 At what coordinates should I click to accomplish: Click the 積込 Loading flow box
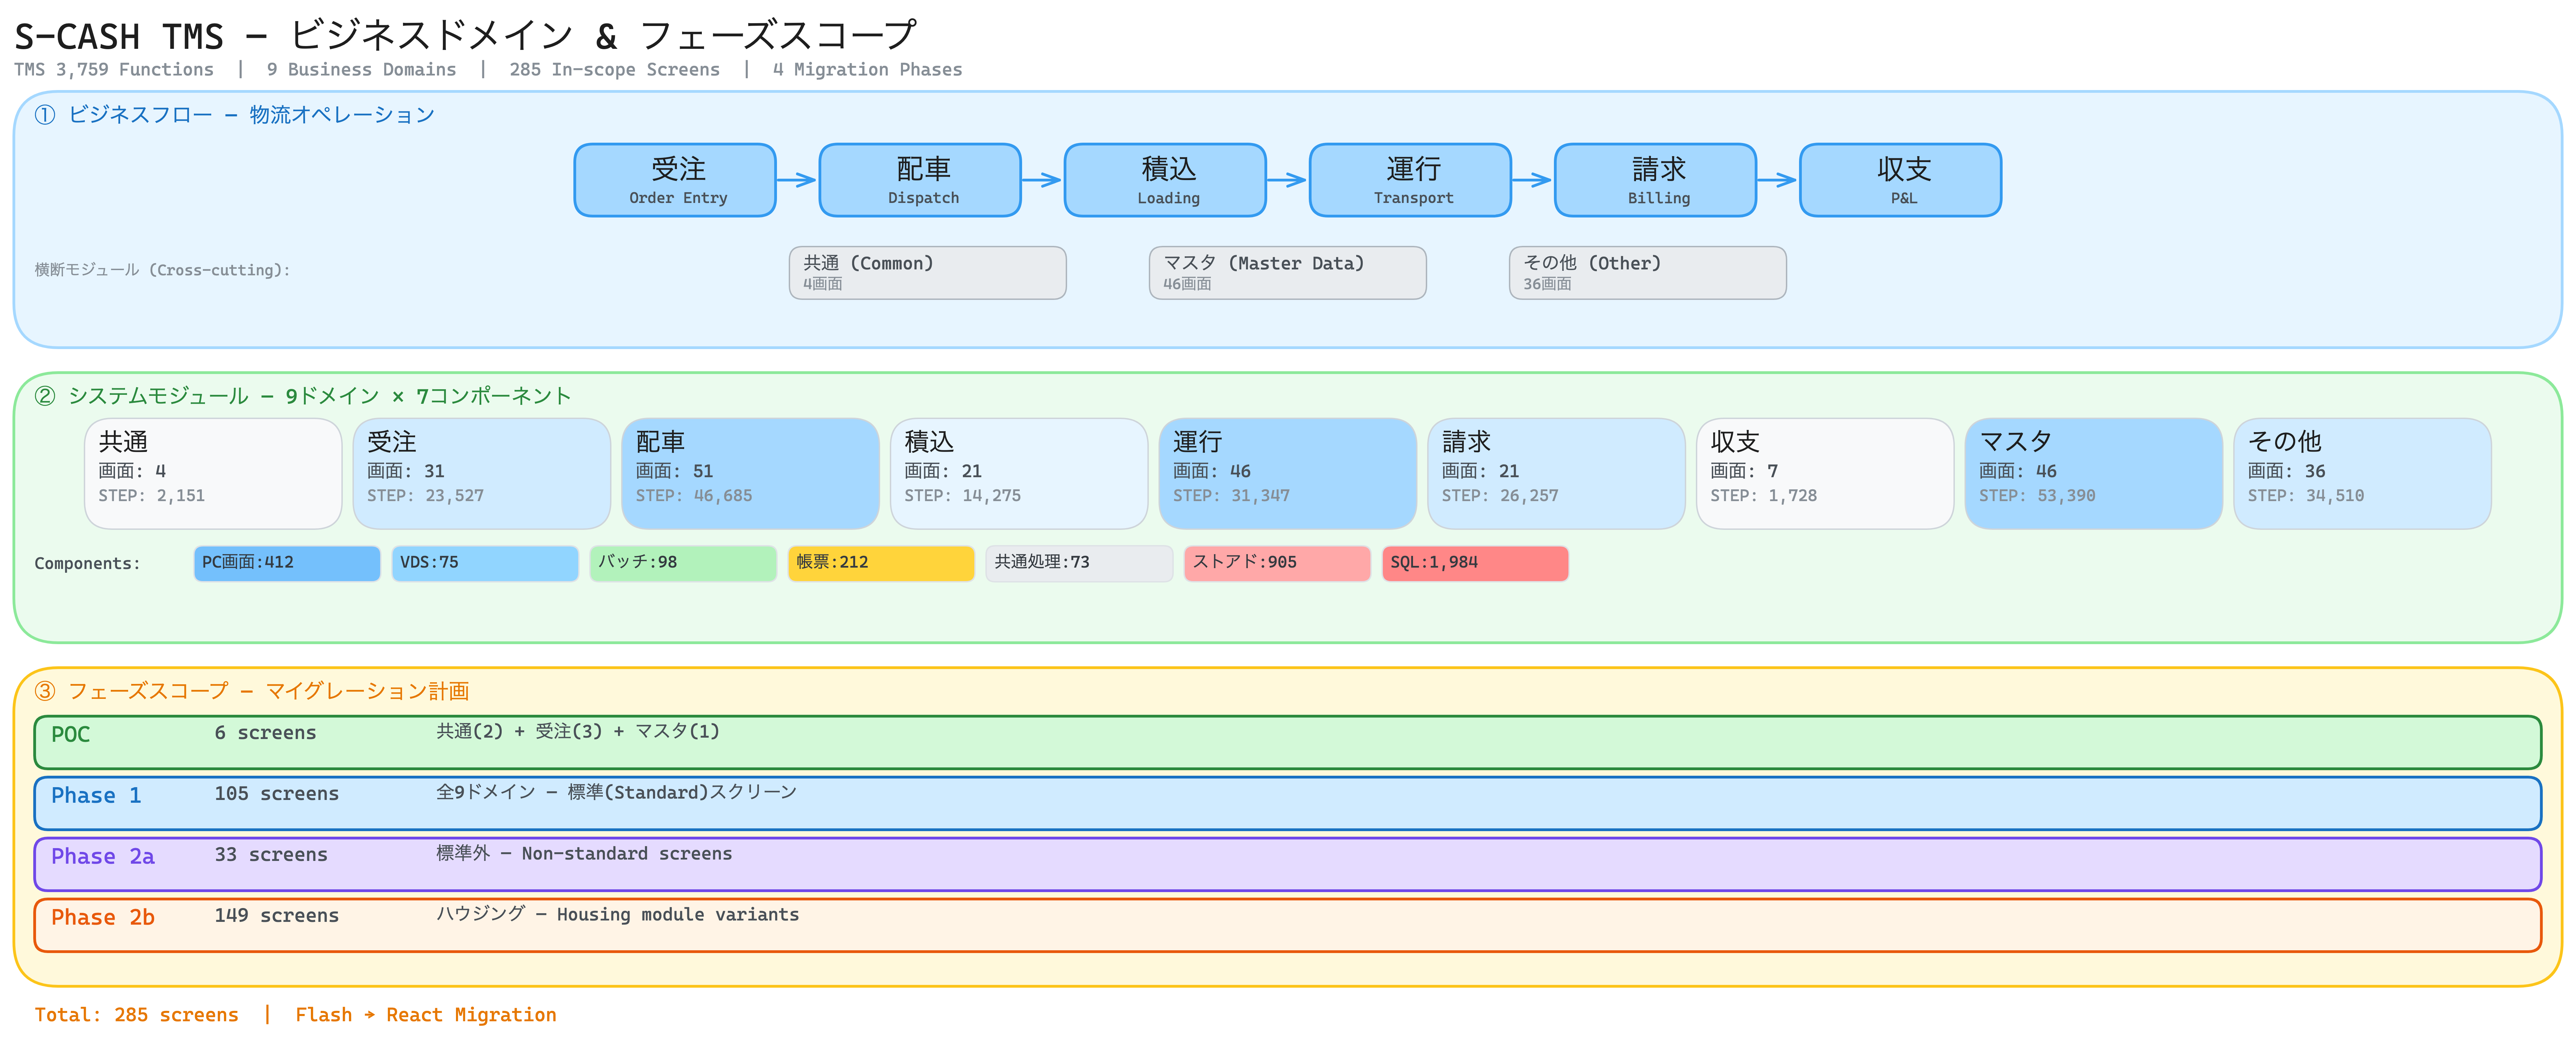click(x=1165, y=180)
